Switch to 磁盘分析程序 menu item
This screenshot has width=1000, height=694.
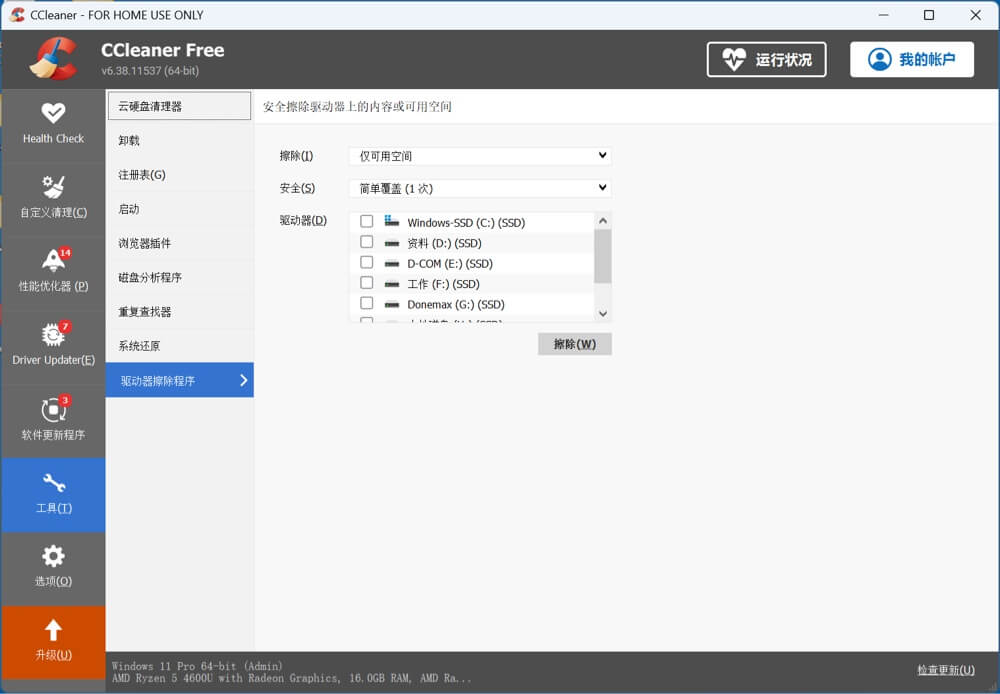tap(150, 278)
